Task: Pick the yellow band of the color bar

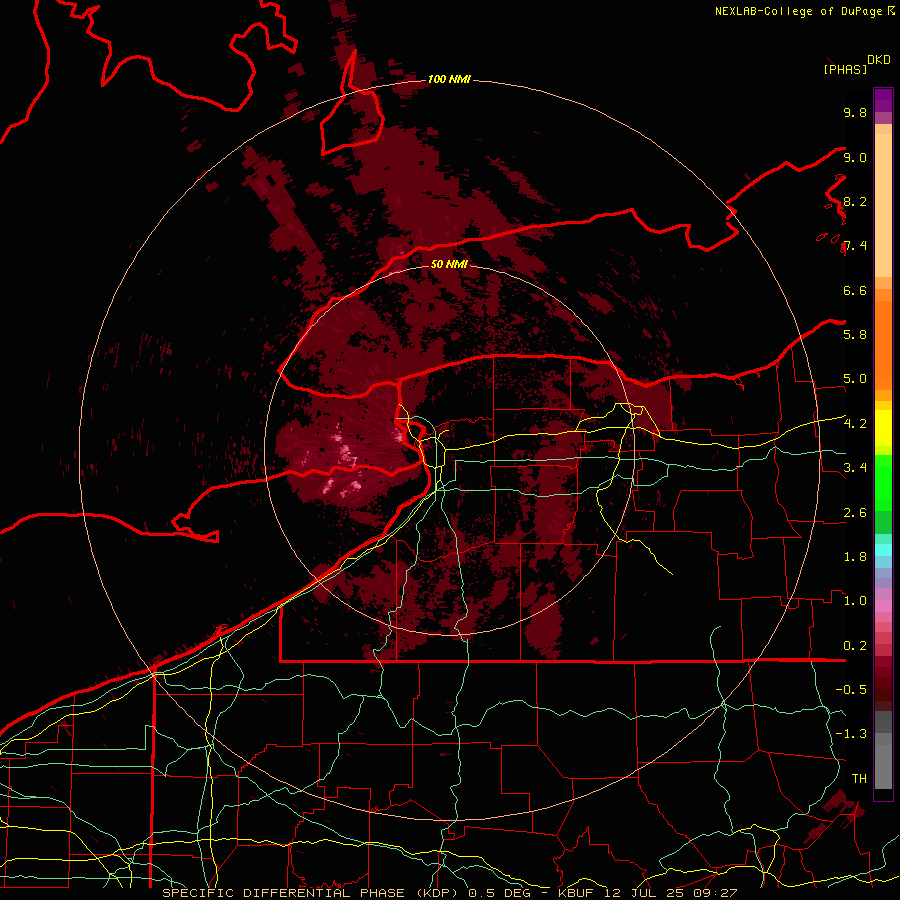Action: click(883, 428)
